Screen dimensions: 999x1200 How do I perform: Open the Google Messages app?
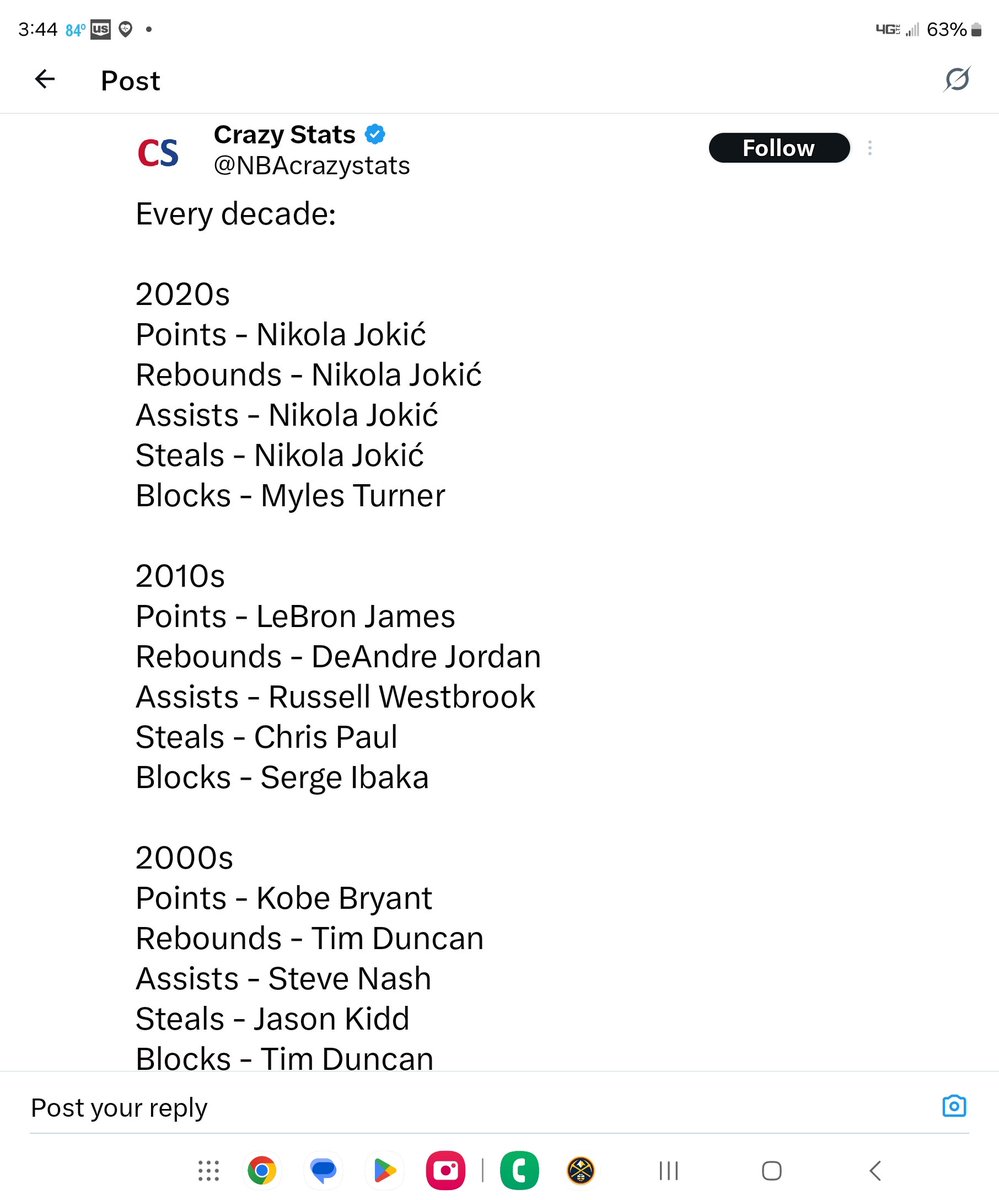[x=323, y=1170]
